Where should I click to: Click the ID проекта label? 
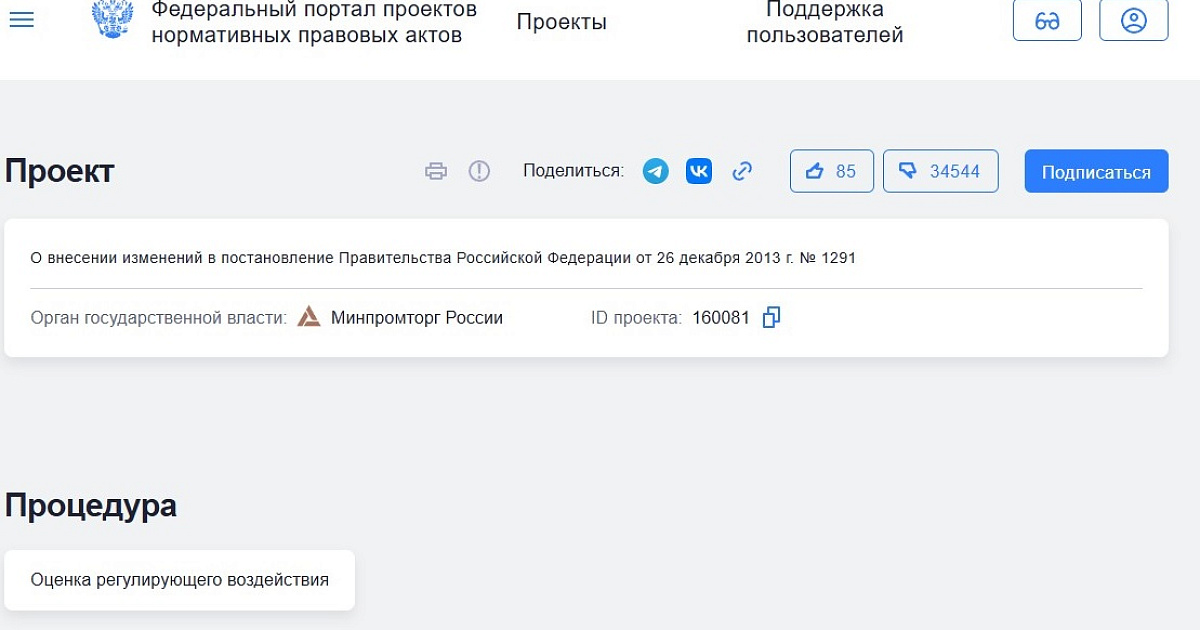[637, 318]
